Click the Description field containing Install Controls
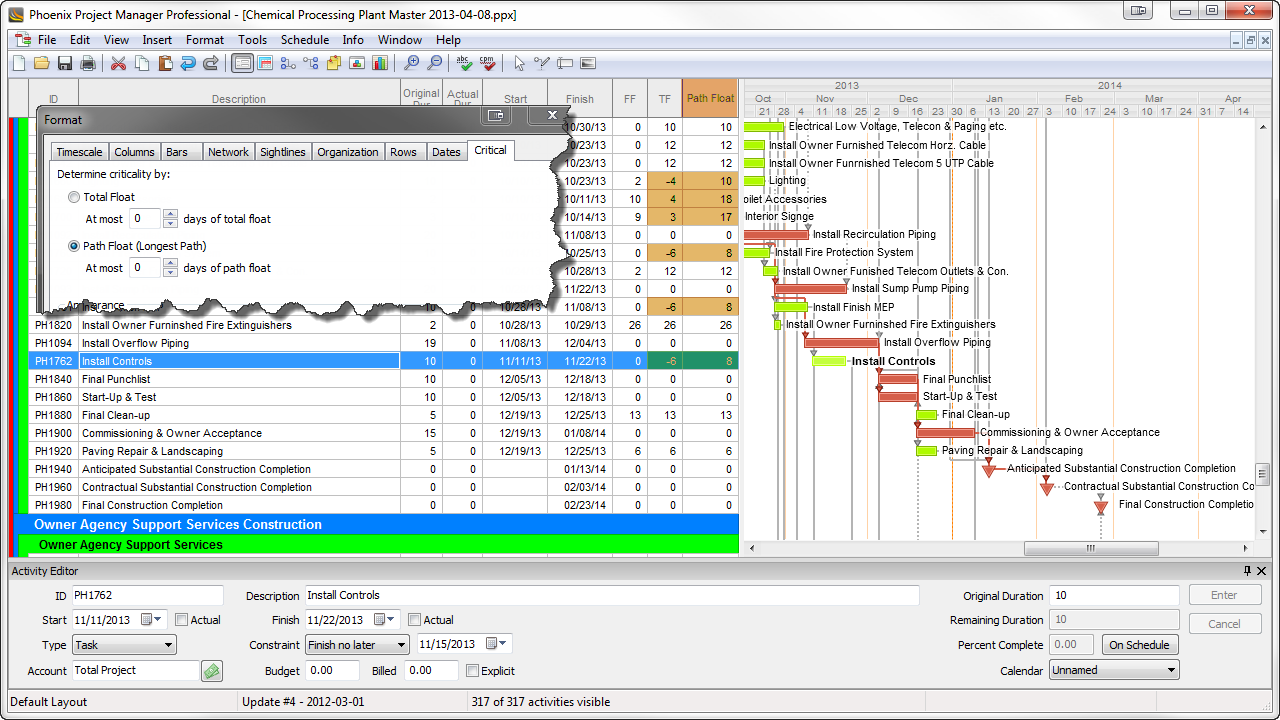The width and height of the screenshot is (1280, 720). (611, 595)
